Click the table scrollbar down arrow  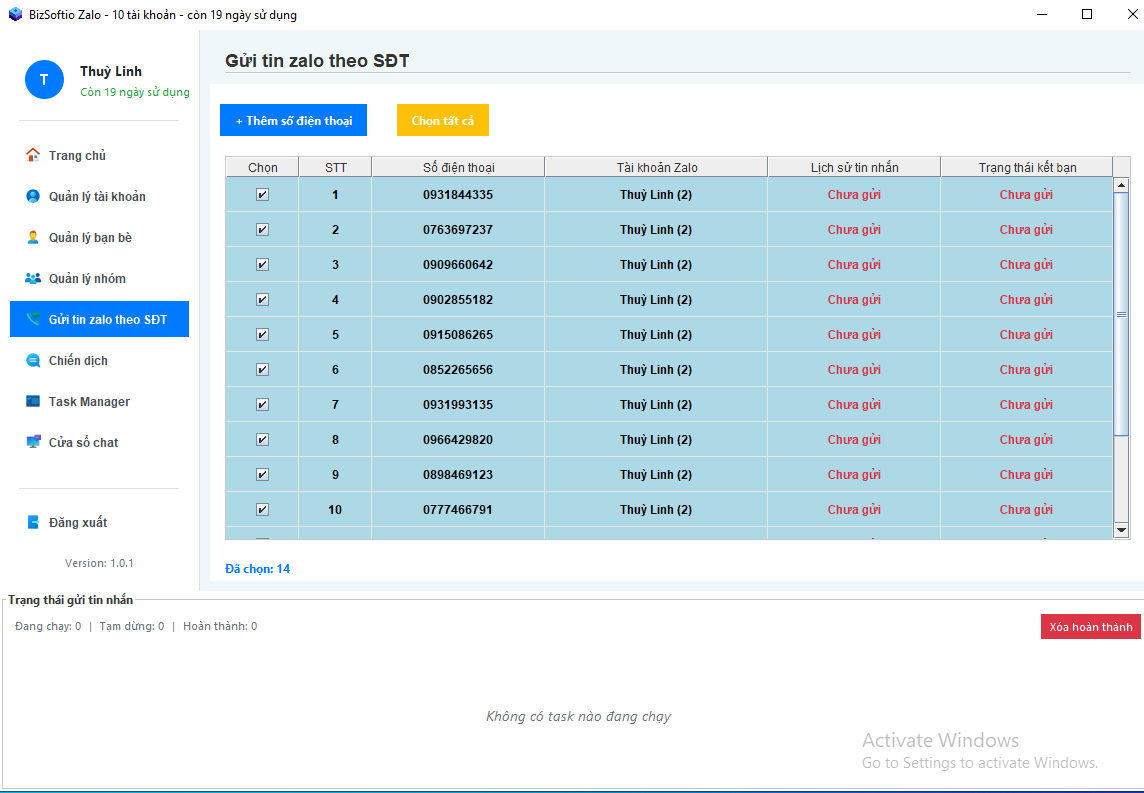1121,529
